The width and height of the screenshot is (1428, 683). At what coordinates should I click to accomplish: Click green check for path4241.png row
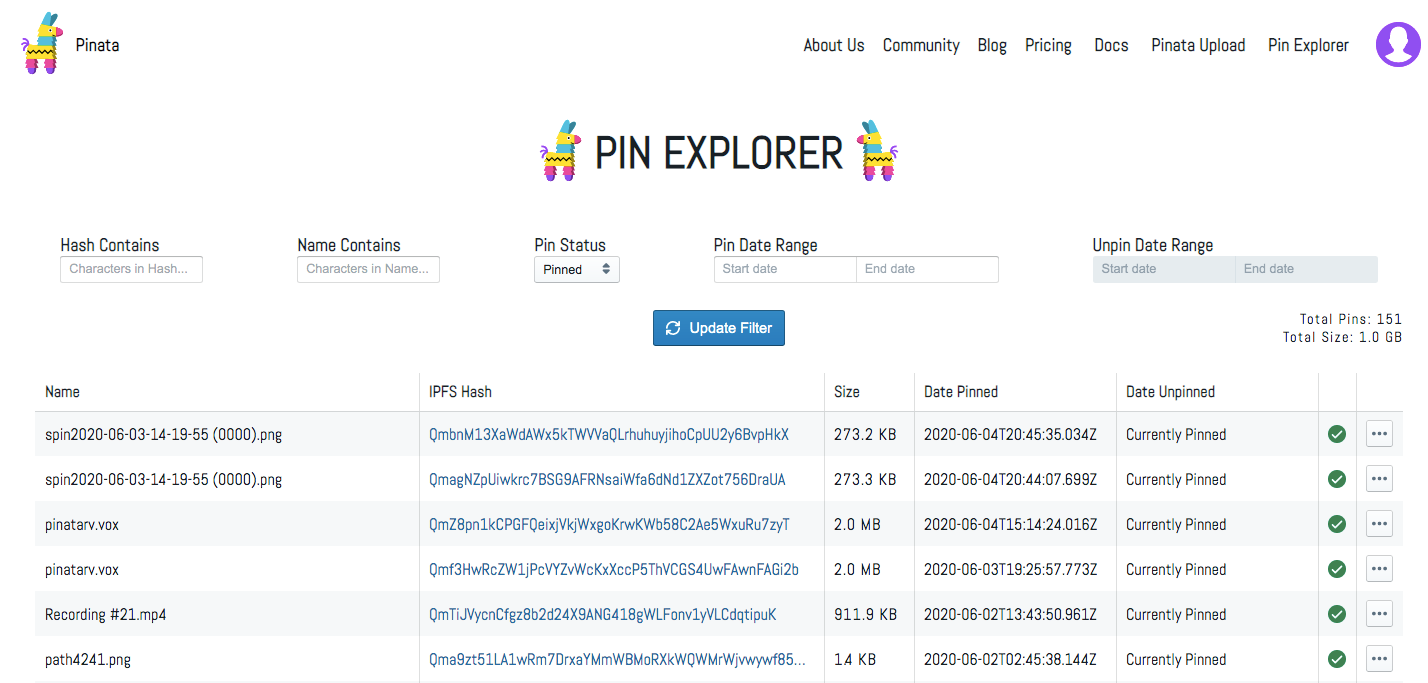1337,659
